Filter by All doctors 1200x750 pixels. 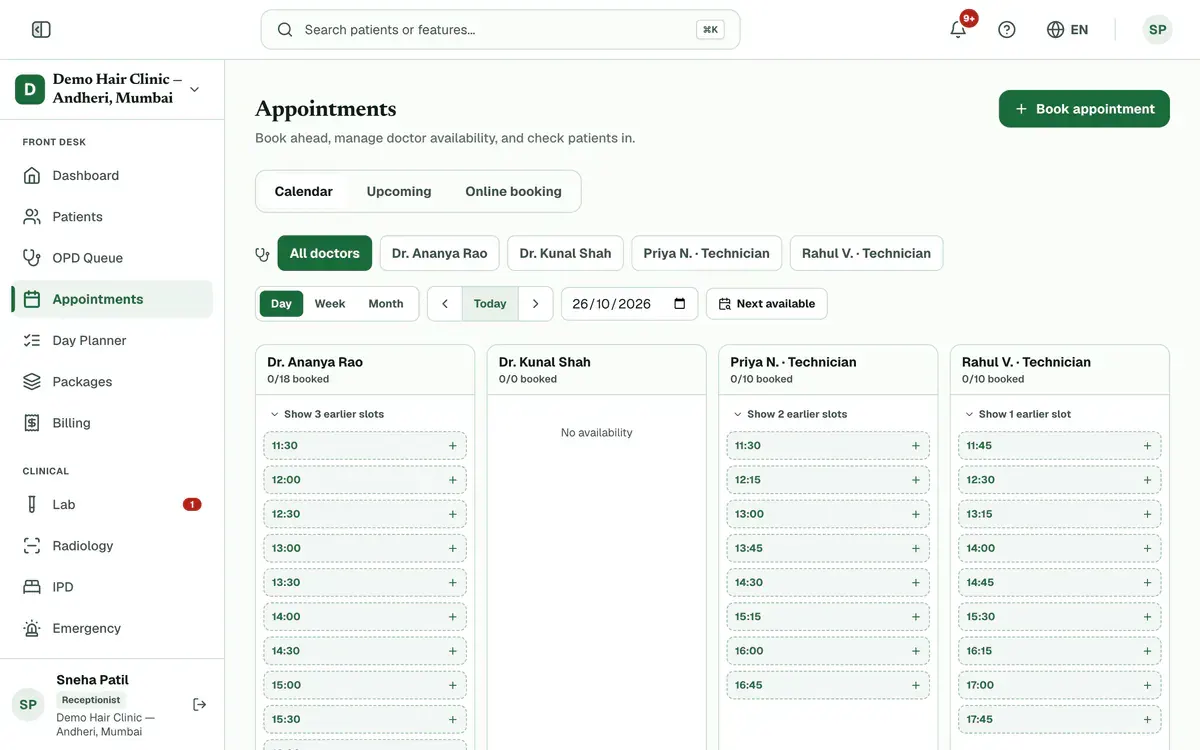[325, 253]
